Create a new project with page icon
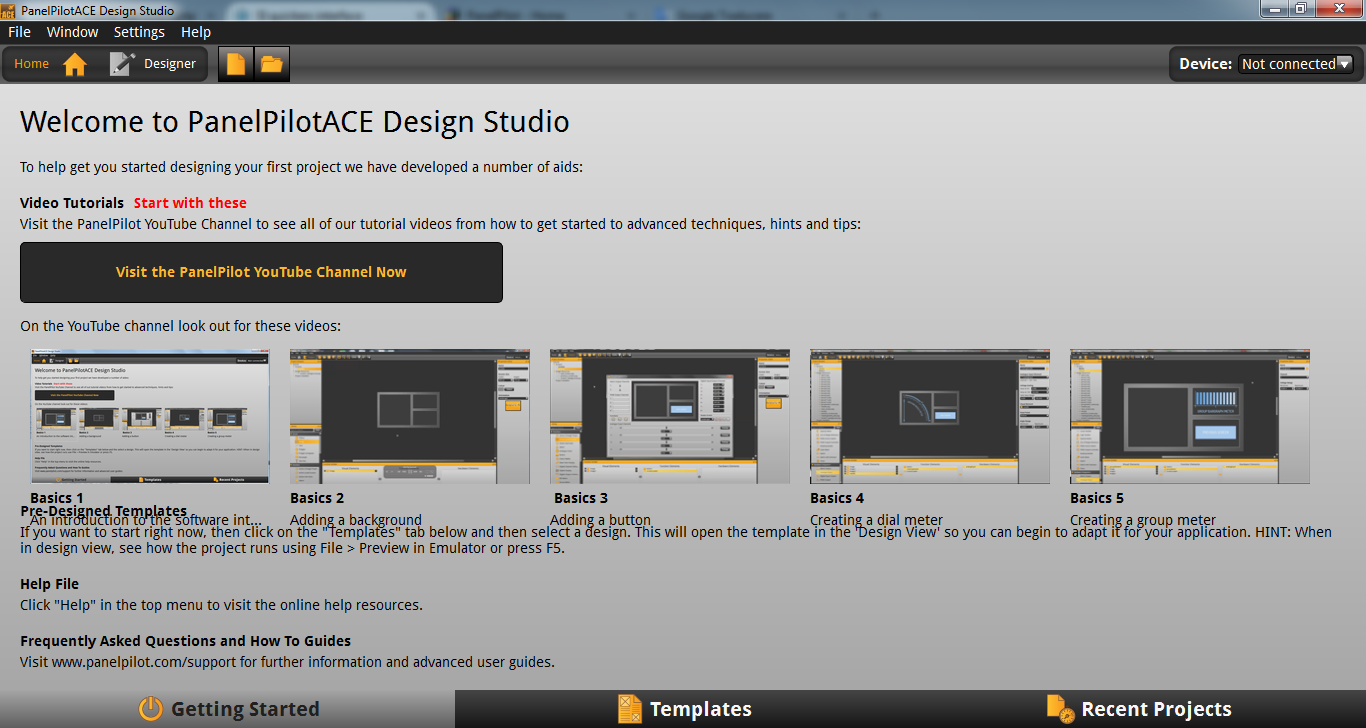Viewport: 1366px width, 728px height. coord(236,64)
